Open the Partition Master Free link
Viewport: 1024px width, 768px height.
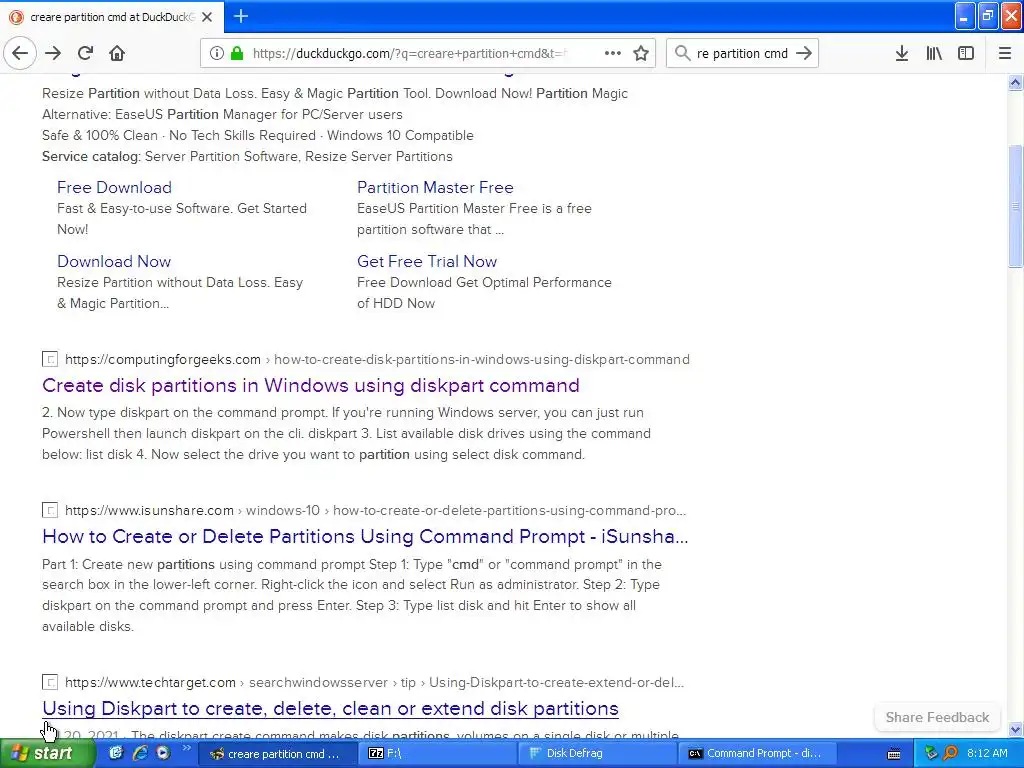(x=435, y=187)
